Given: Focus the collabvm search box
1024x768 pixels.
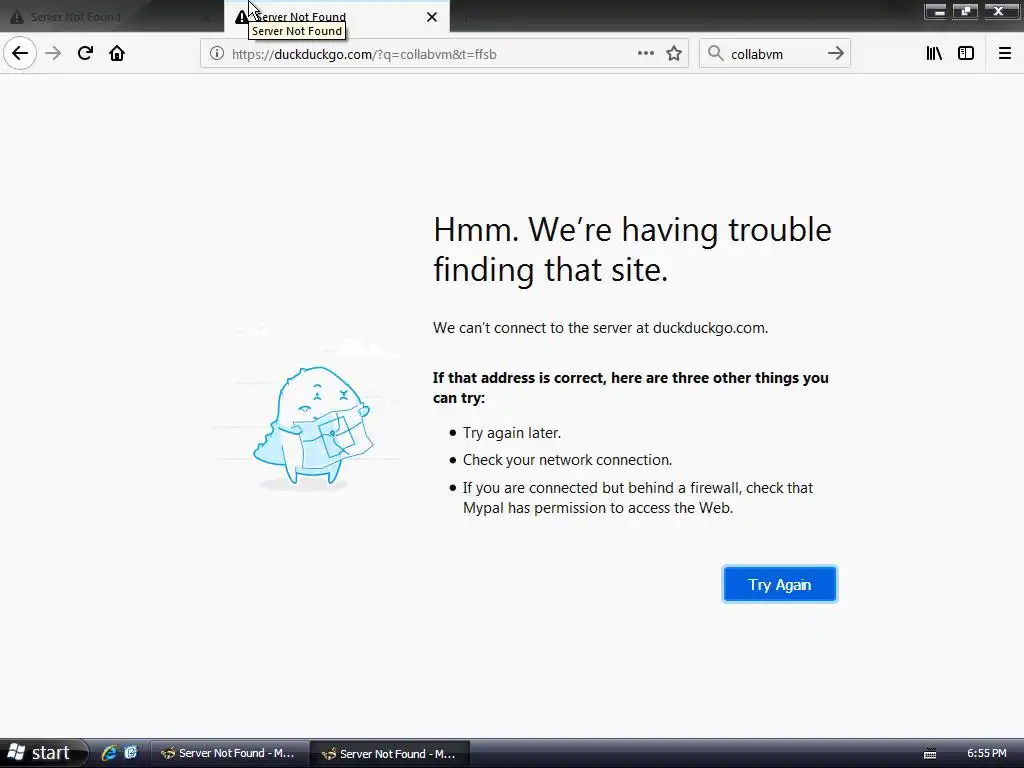Looking at the screenshot, I should (774, 54).
